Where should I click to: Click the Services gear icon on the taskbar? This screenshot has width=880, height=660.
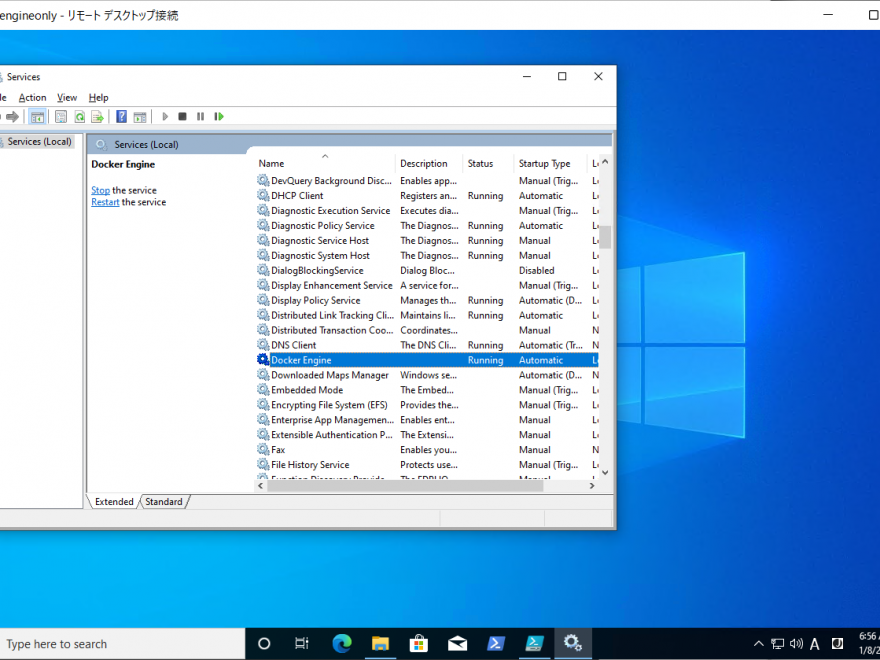point(572,643)
